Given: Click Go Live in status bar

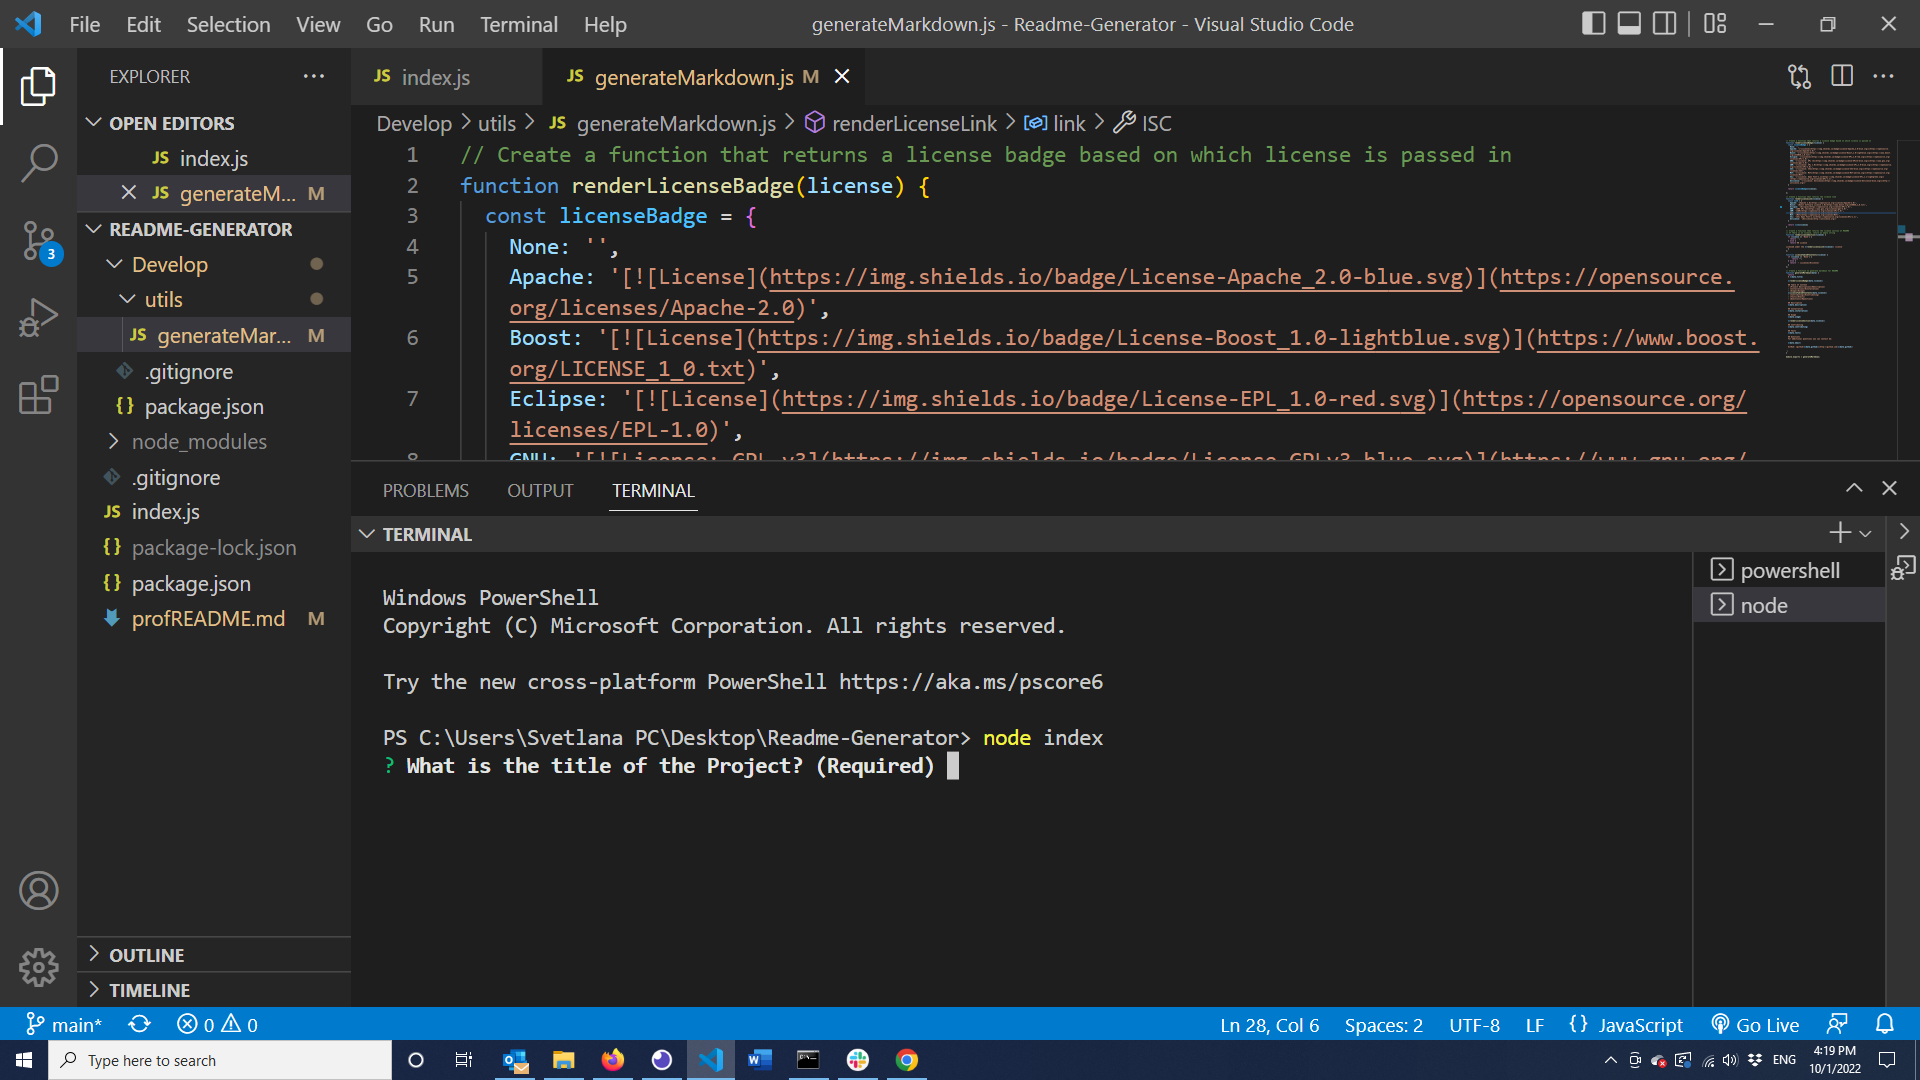Looking at the screenshot, I should pos(1755,1024).
